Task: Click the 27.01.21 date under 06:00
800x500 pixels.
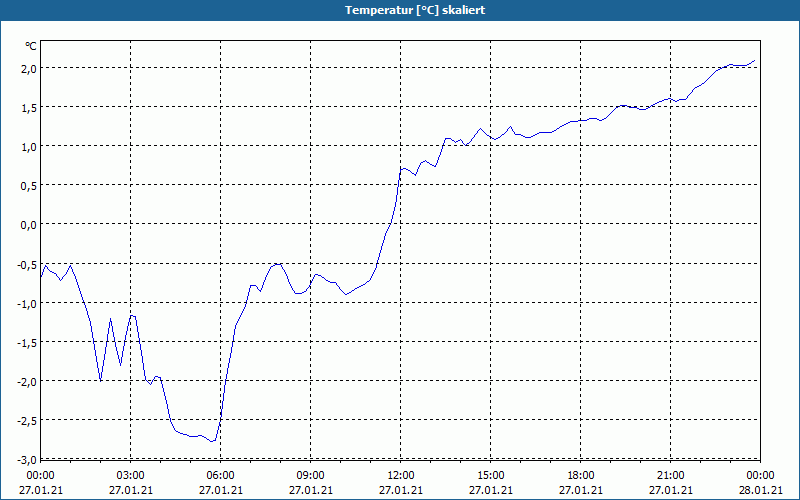Action: [x=220, y=490]
